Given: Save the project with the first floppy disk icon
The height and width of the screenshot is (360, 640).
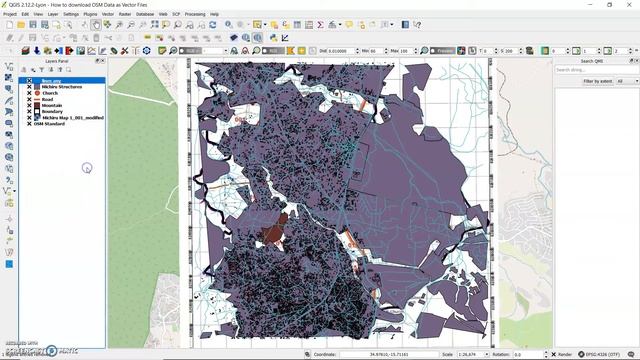Looking at the screenshot, I should [x=33, y=25].
